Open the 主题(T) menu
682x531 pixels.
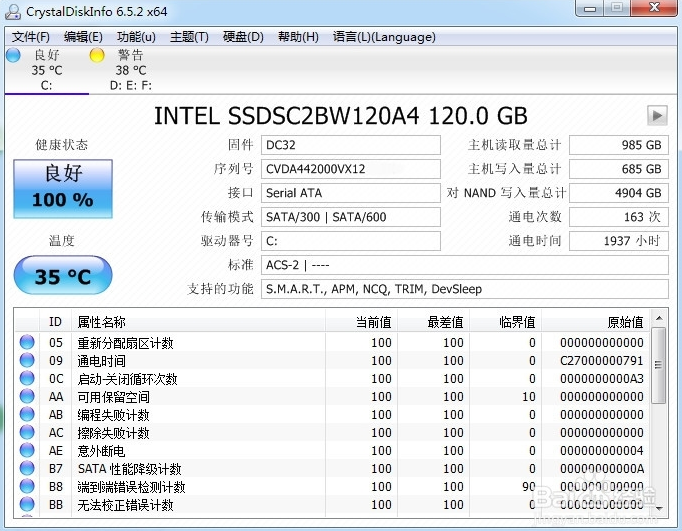point(189,37)
